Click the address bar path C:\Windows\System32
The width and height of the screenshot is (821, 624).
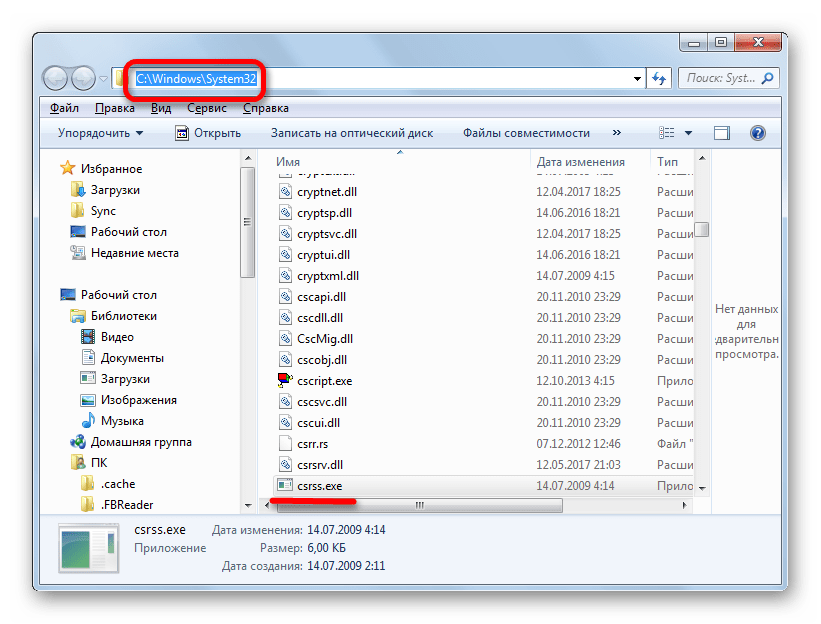coord(196,79)
